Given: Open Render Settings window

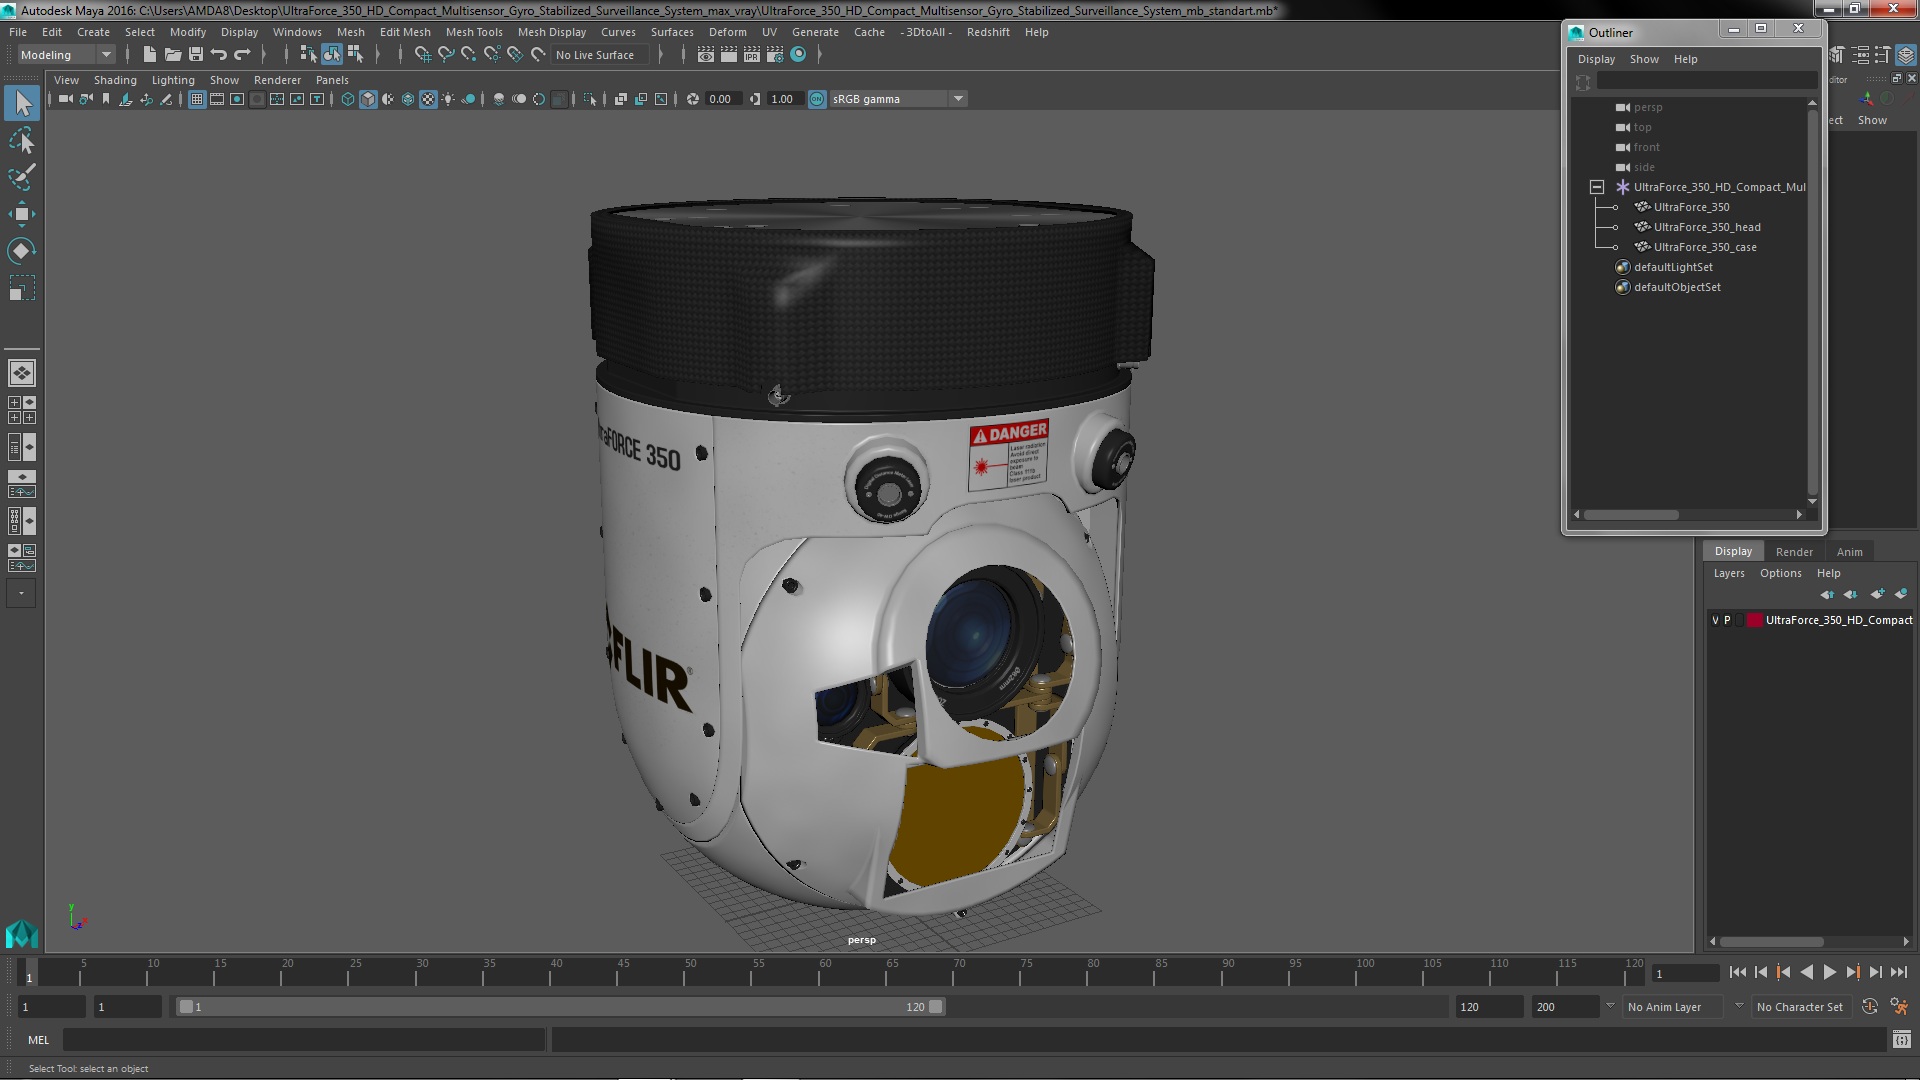Looking at the screenshot, I should [775, 55].
